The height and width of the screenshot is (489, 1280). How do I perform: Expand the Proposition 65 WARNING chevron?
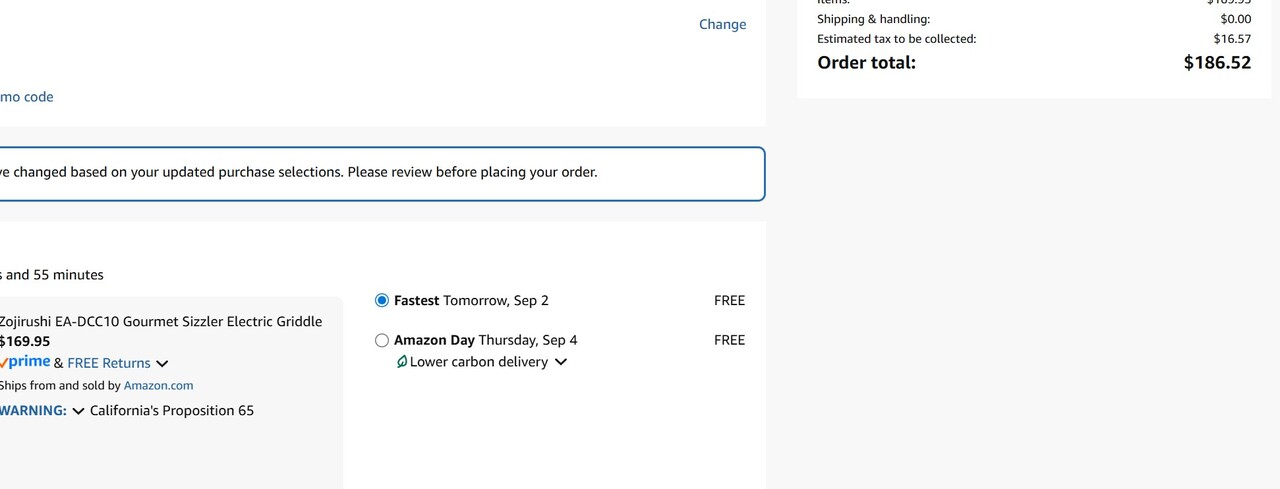click(x=78, y=411)
